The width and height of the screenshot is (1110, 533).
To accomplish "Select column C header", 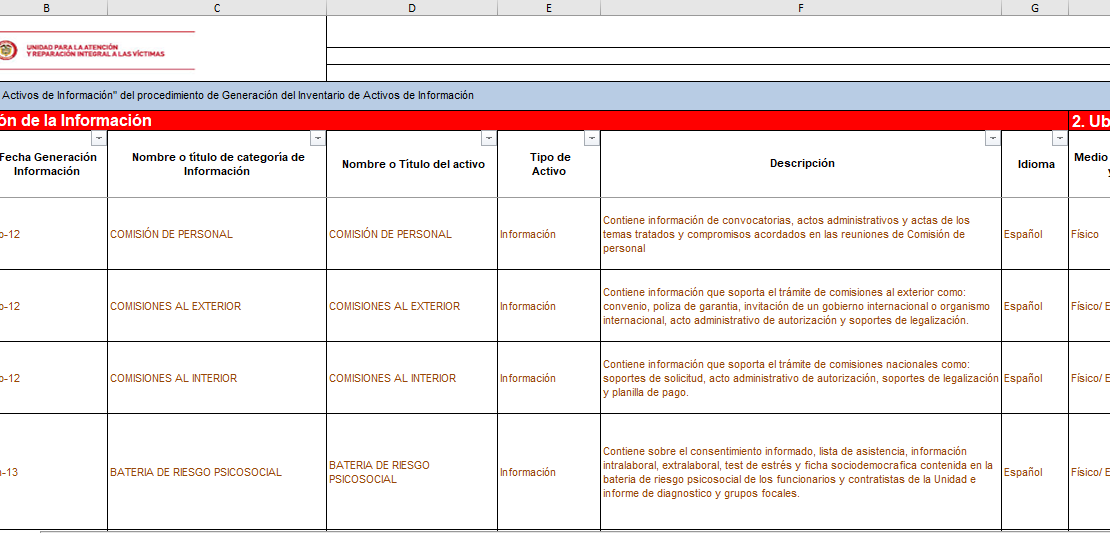I will tap(217, 8).
